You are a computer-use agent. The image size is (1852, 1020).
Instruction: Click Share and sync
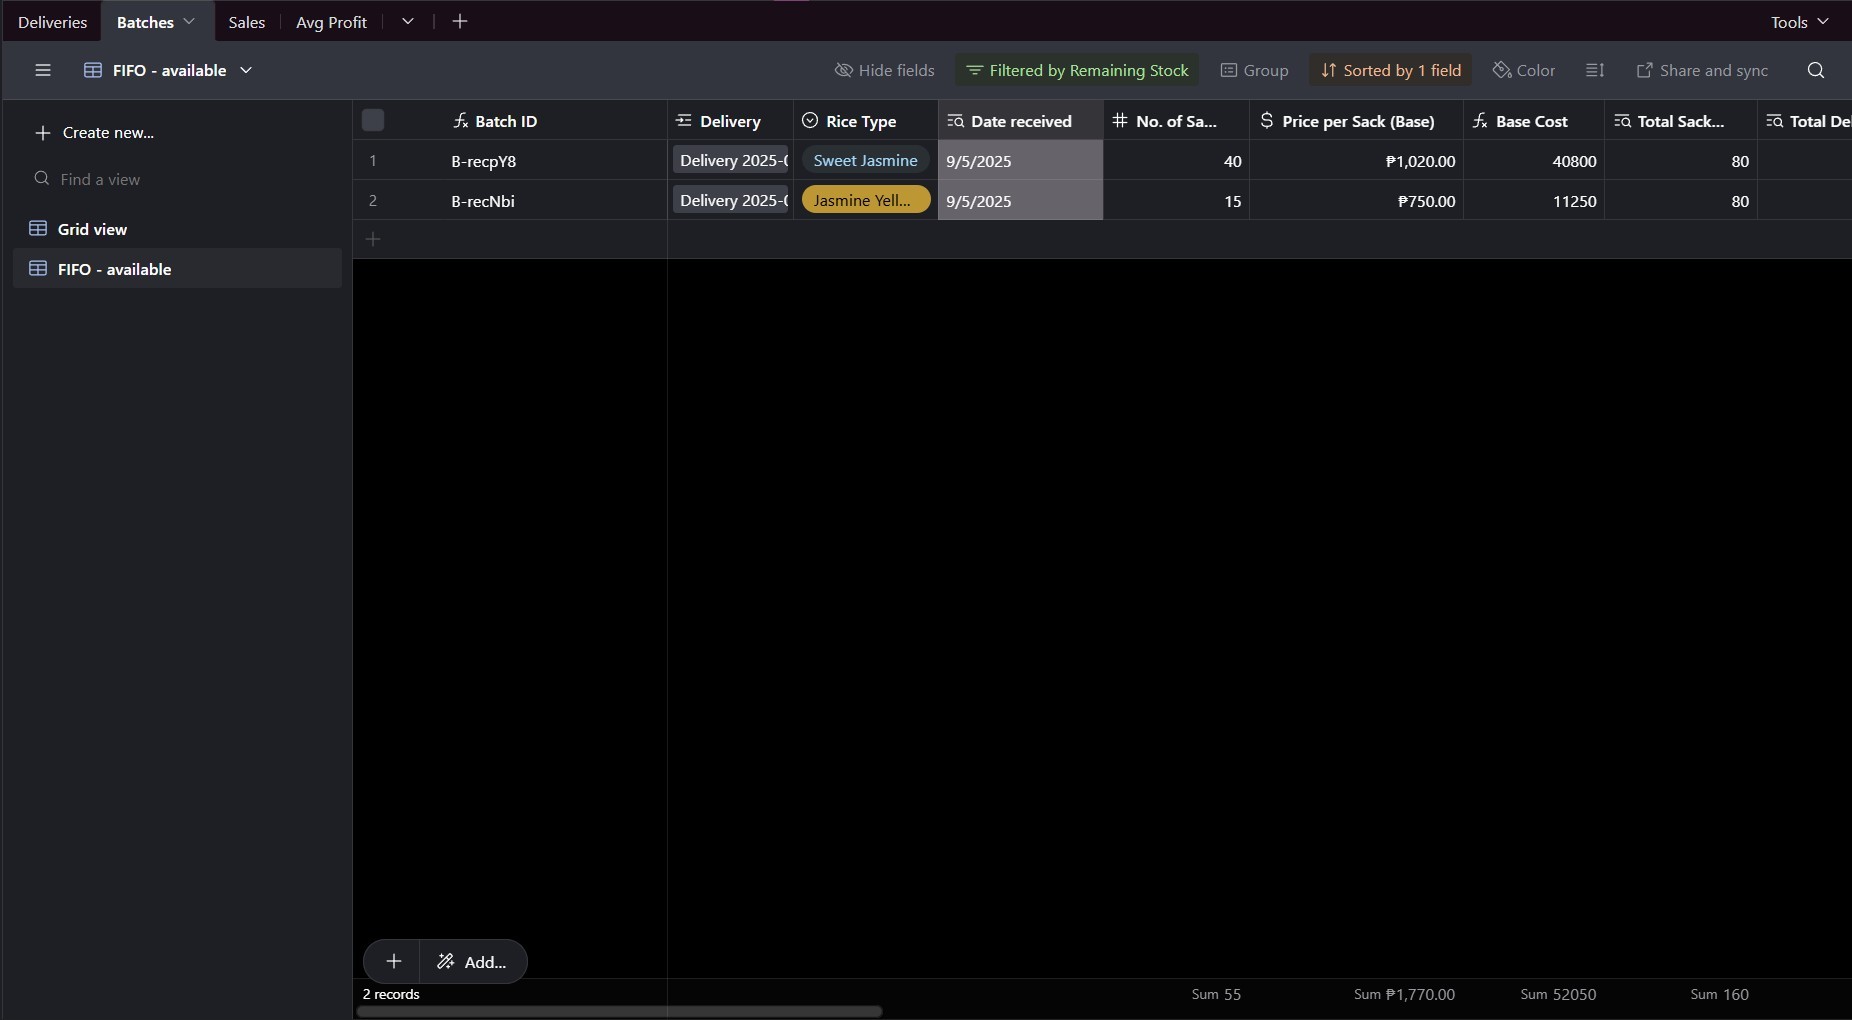coord(1702,70)
